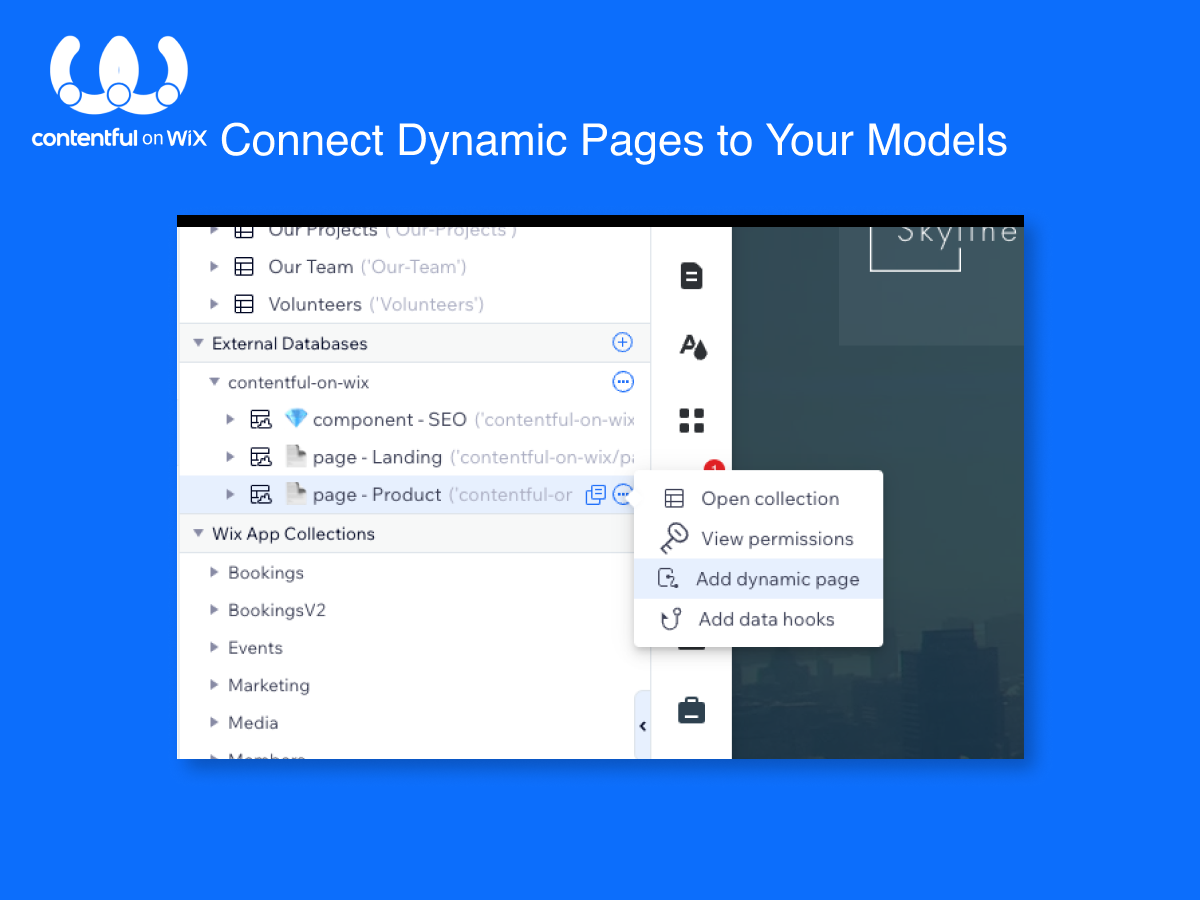Viewport: 1200px width, 900px height.
Task: Click the diamond emoji on component - SEO
Action: point(296,419)
